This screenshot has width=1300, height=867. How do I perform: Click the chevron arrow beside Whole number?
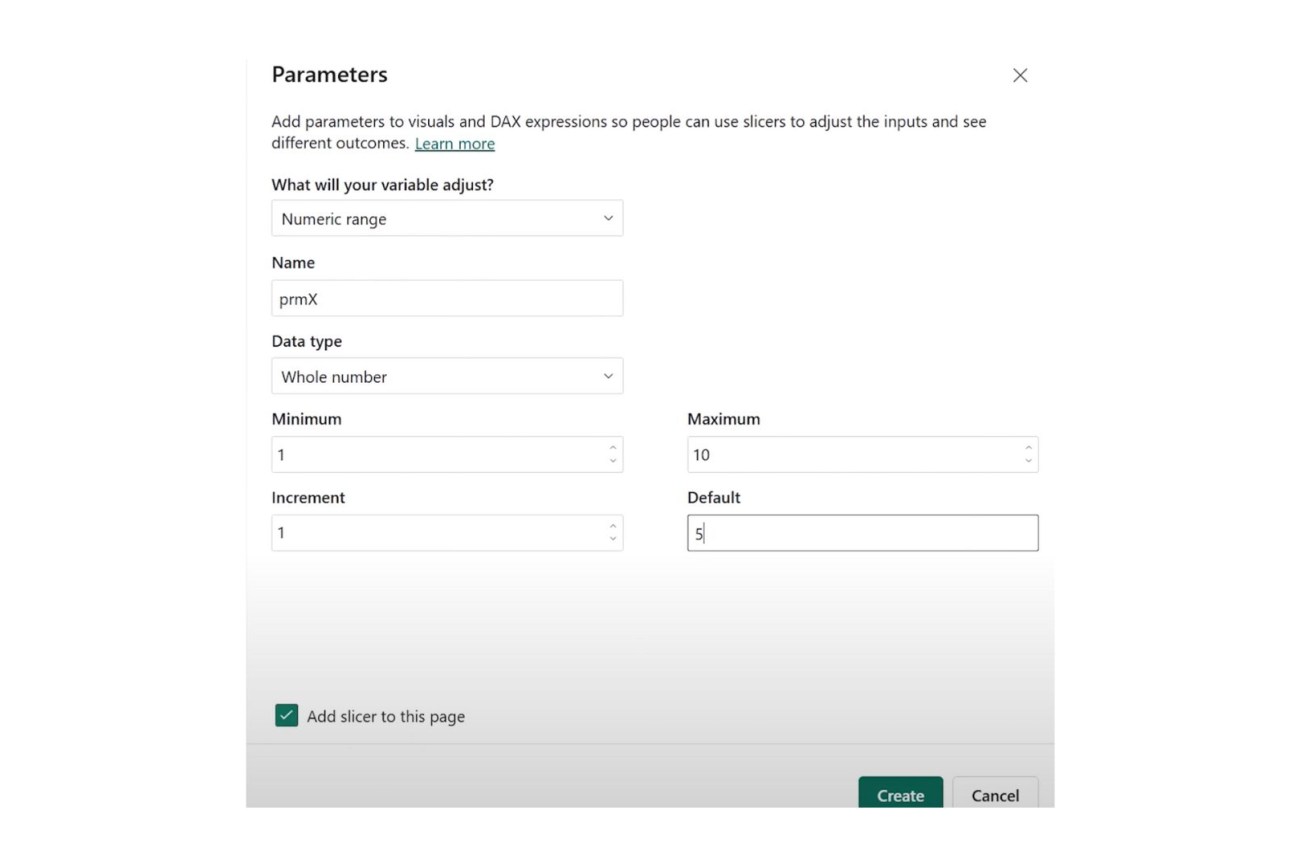click(608, 376)
